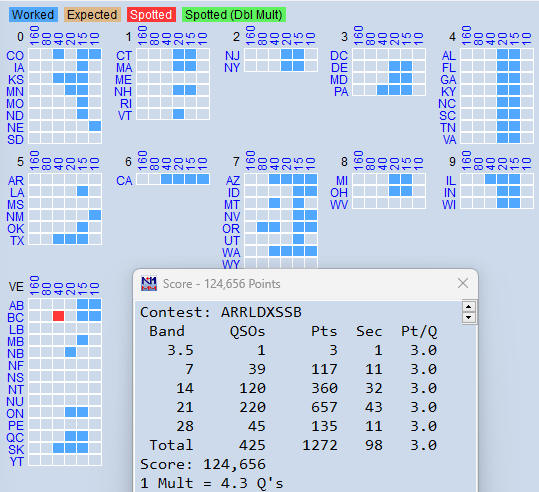Image resolution: width=539 pixels, height=492 pixels.
Task: Select the TX section label
Action: pyautogui.click(x=17, y=240)
